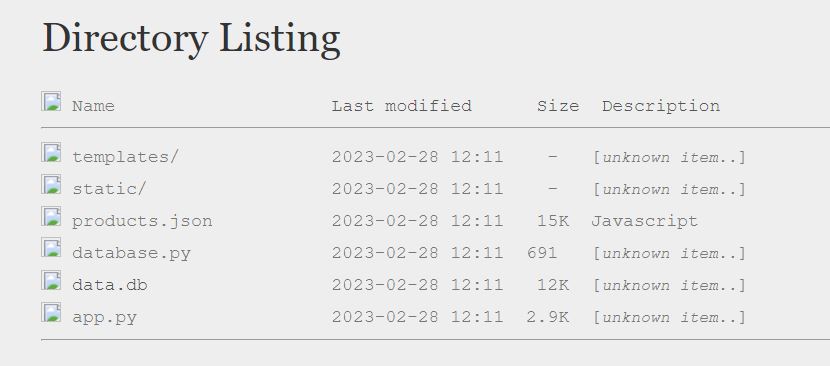Image resolution: width=830 pixels, height=366 pixels.
Task: Sort listing by Description column
Action: tap(661, 106)
